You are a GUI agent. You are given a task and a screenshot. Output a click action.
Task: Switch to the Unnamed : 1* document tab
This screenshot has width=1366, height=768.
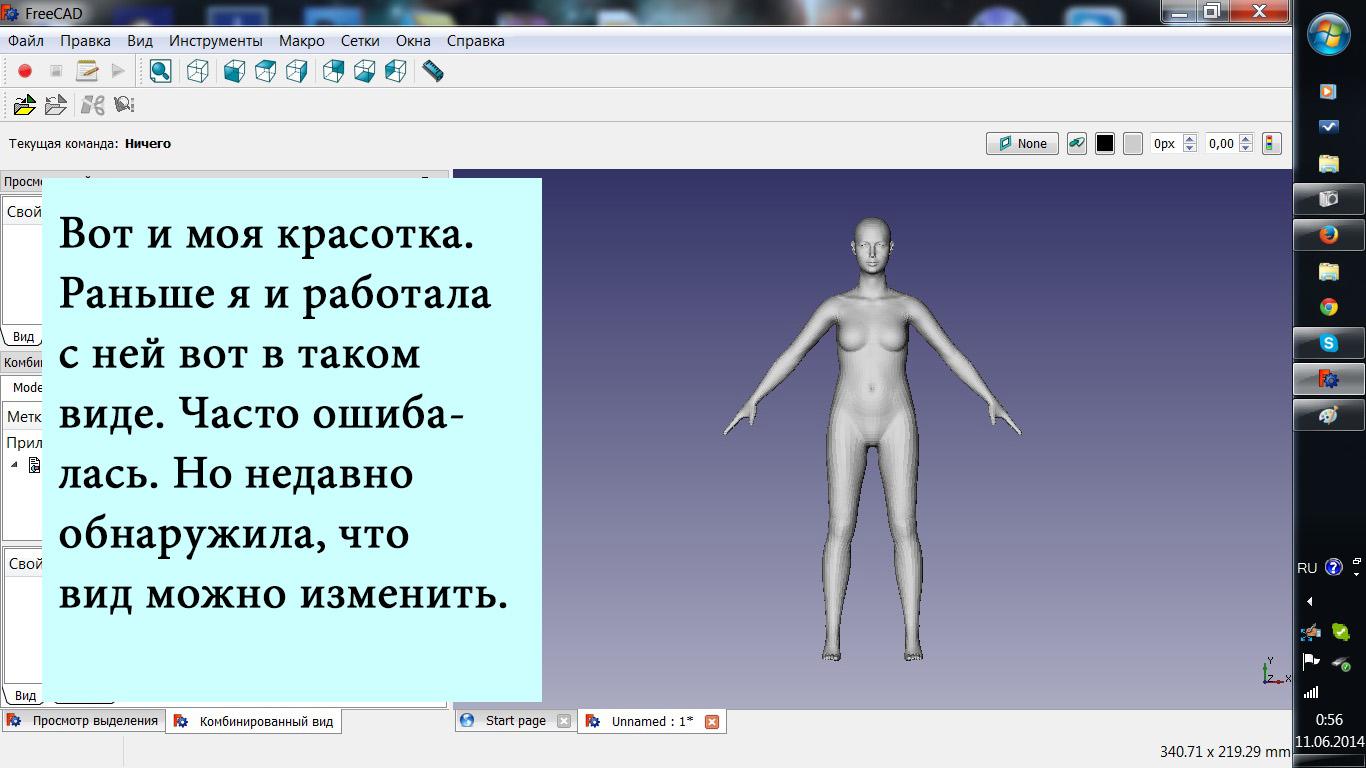tap(652, 721)
